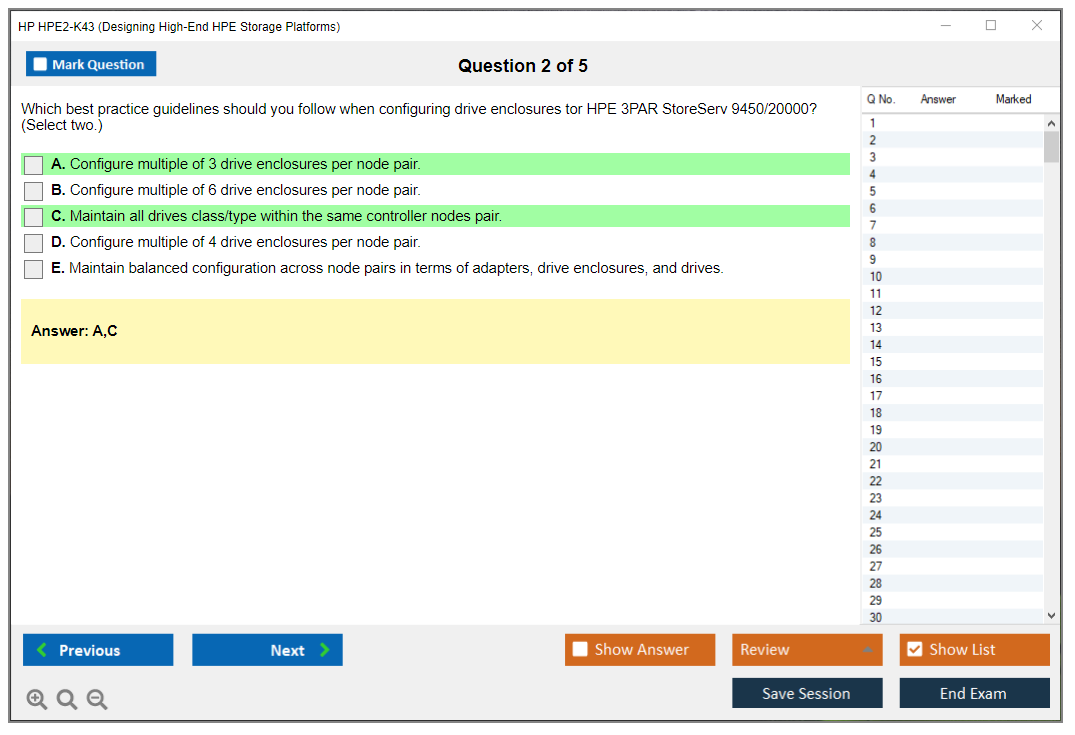Click the white chevron icon on Previous button
Screen dimensions: 1075x735
point(41,649)
